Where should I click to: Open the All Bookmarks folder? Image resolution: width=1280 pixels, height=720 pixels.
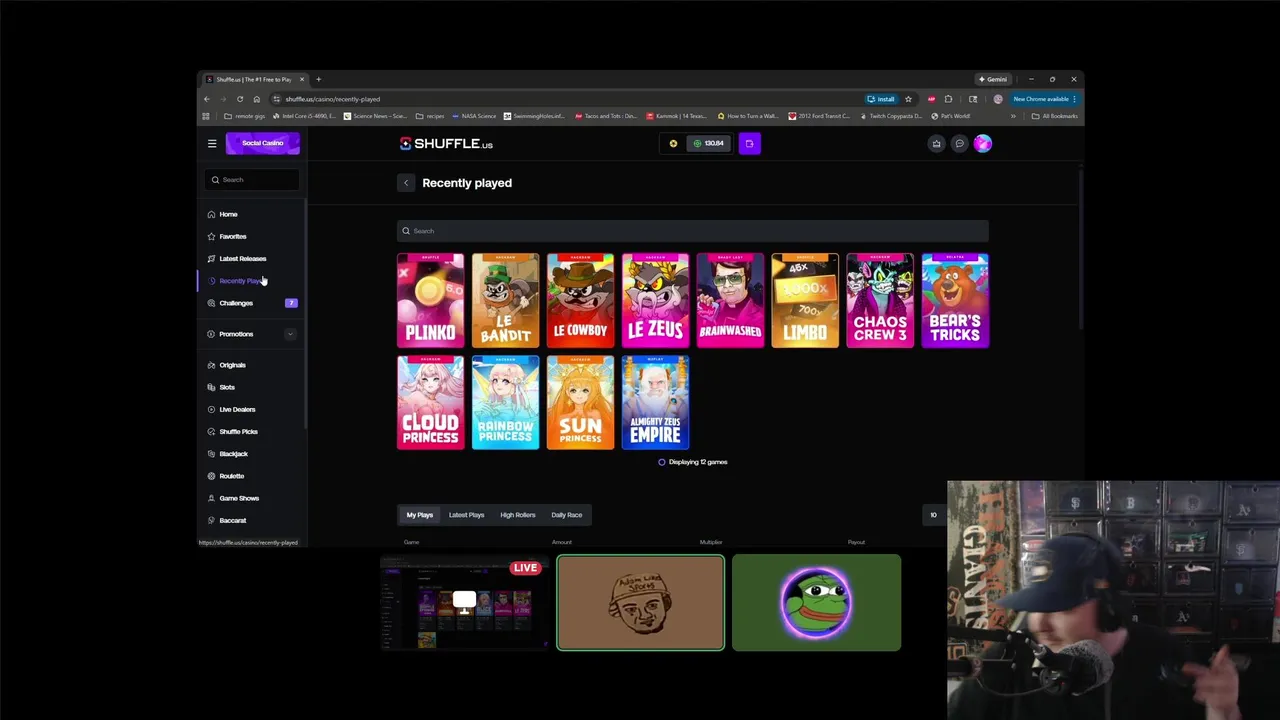[1055, 116]
